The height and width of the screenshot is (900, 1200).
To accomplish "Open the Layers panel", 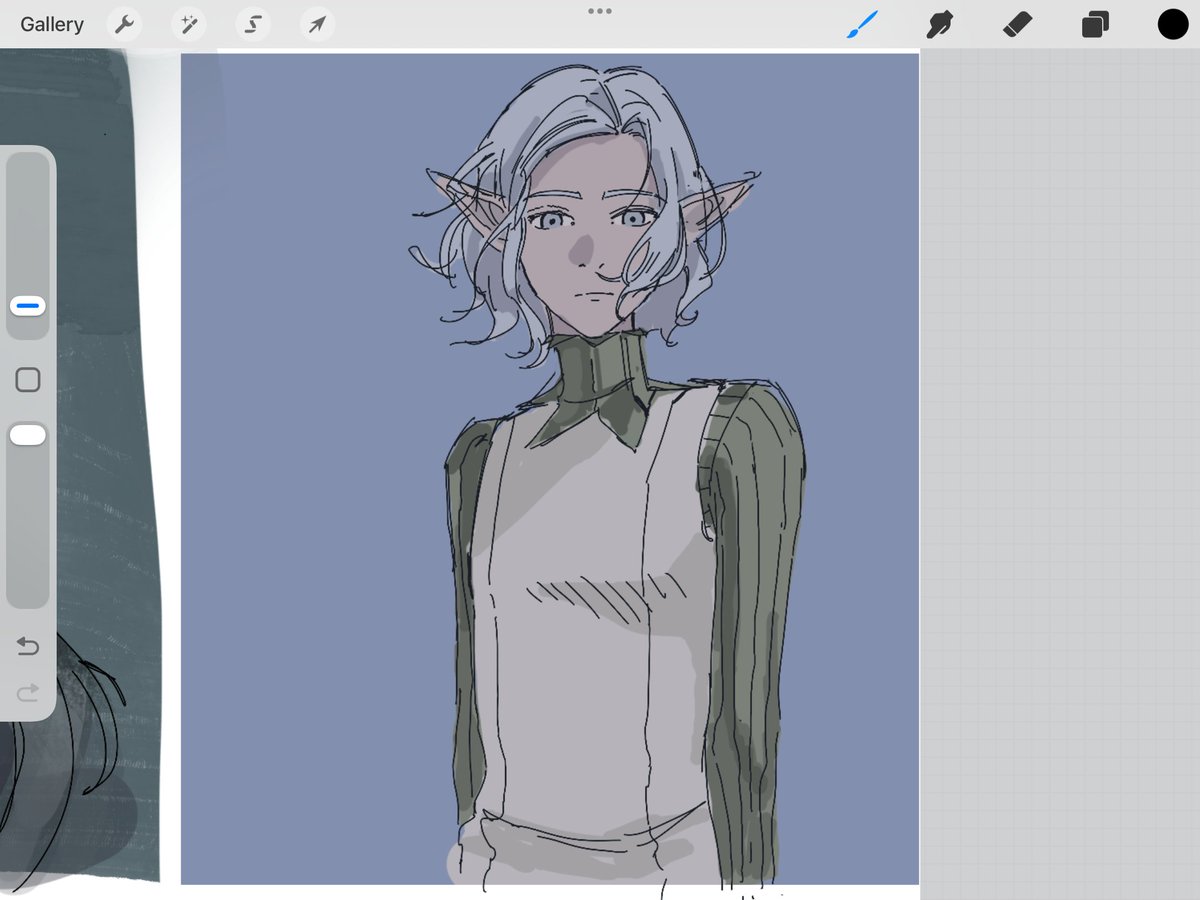I will point(1095,24).
